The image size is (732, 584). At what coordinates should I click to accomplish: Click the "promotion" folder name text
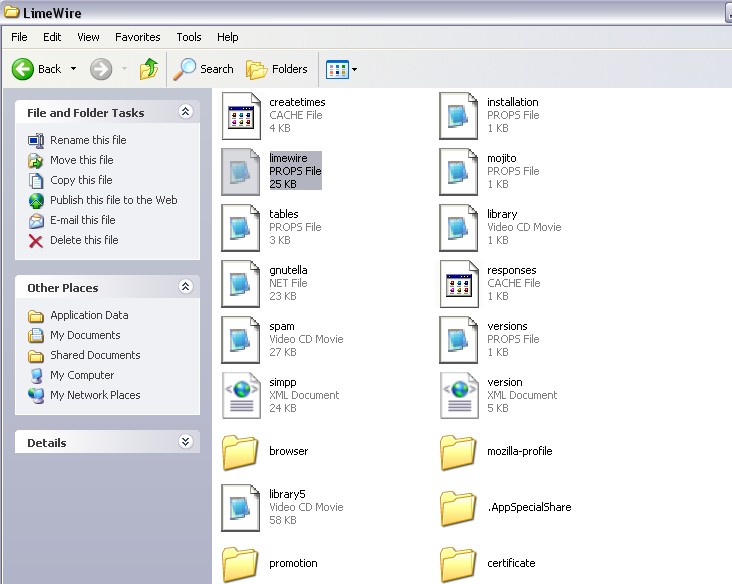pyautogui.click(x=293, y=563)
